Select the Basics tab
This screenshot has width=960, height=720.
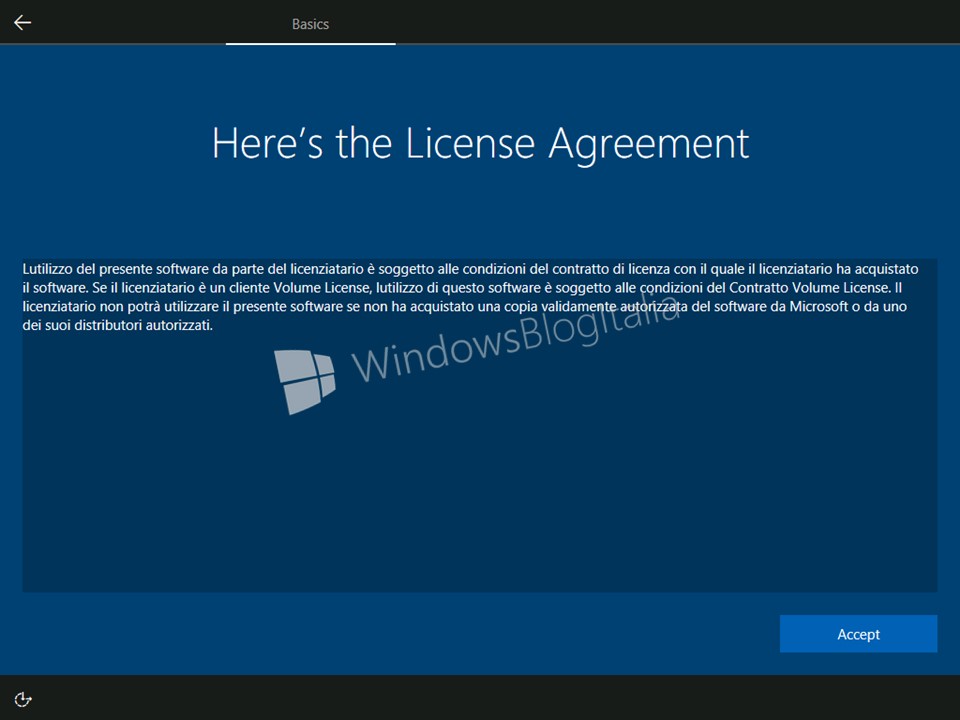tap(310, 24)
